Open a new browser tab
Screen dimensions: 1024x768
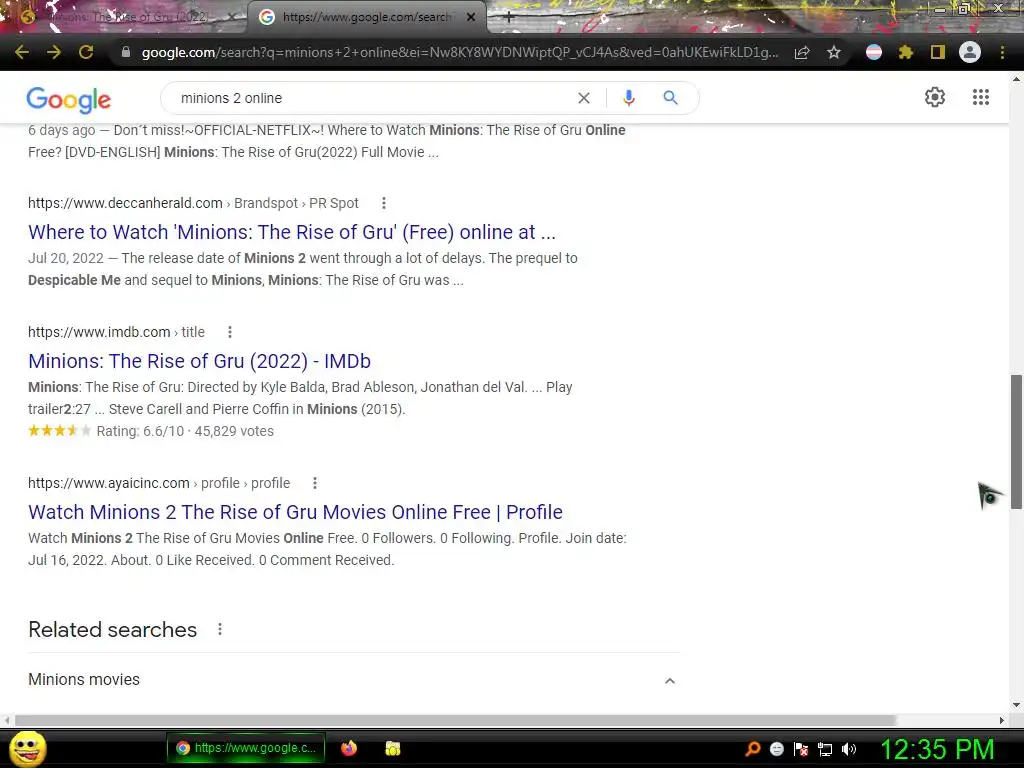click(x=509, y=18)
